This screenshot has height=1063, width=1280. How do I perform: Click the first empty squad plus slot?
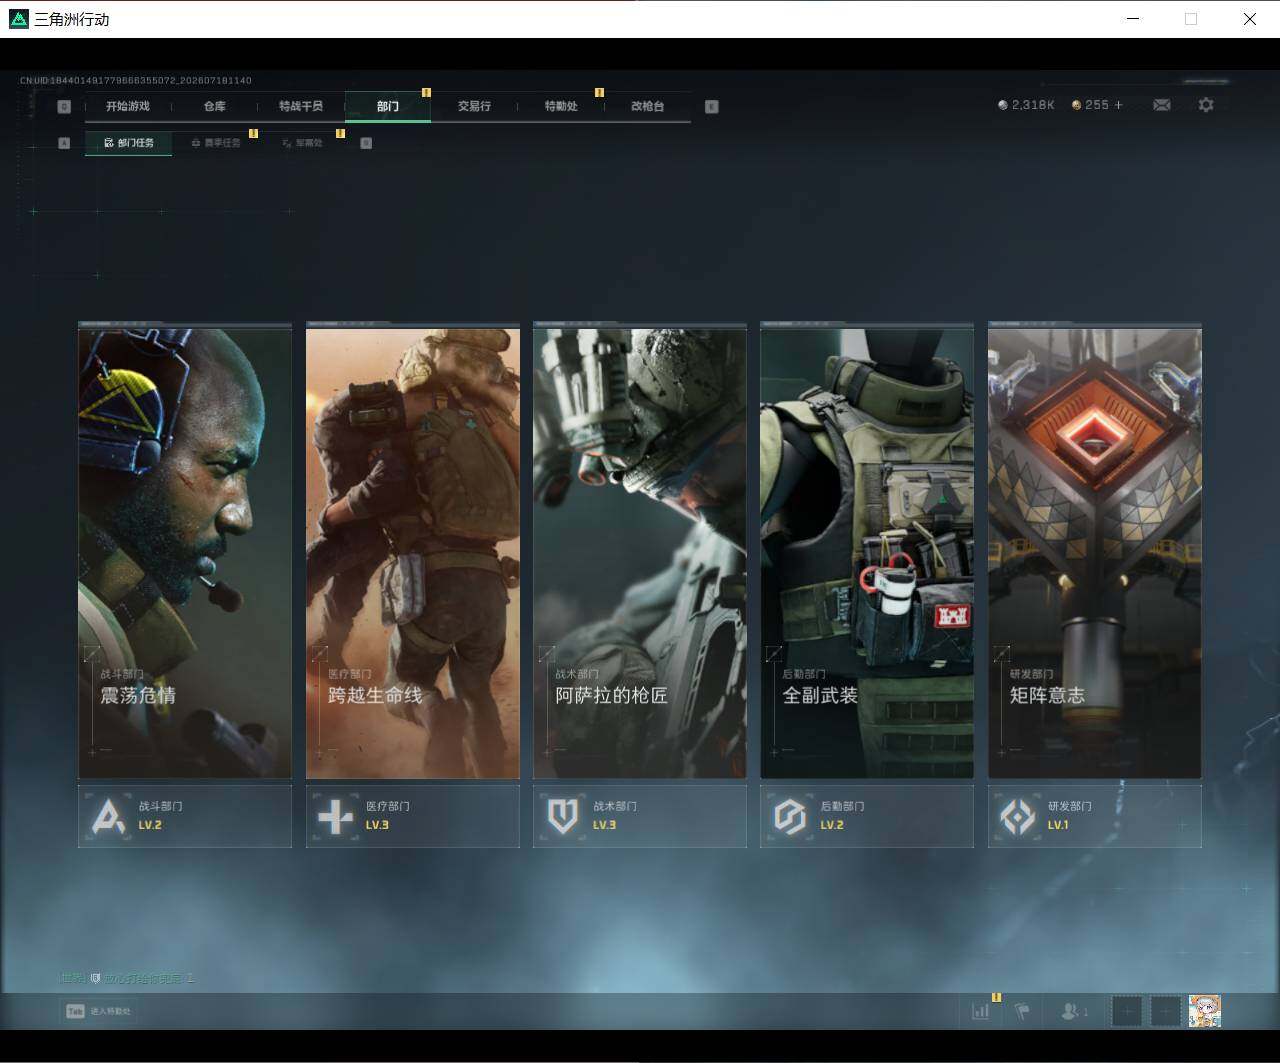click(1127, 1011)
